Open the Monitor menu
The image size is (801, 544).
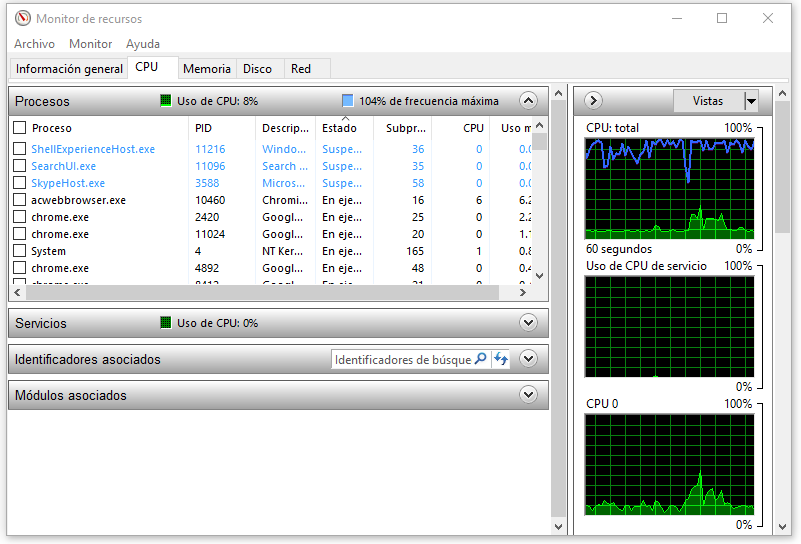[90, 44]
